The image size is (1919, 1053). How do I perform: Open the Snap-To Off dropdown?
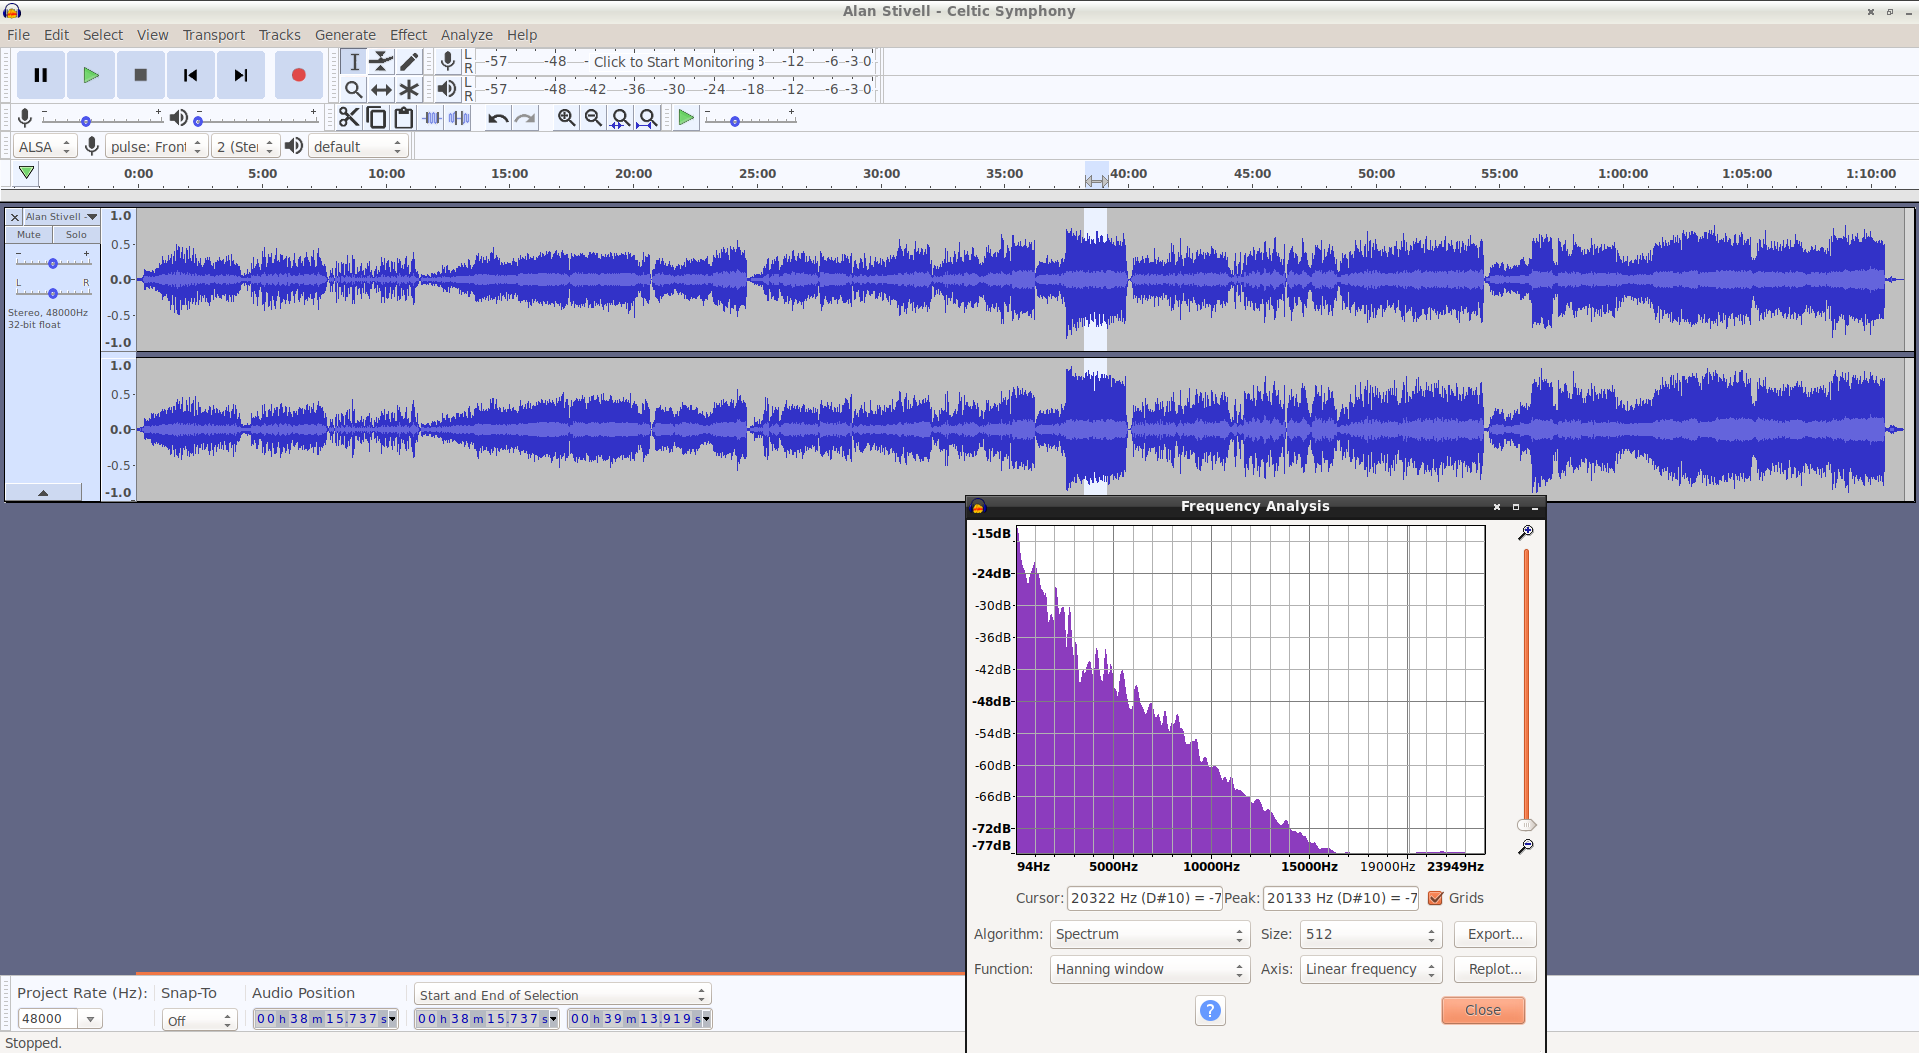click(x=199, y=1020)
